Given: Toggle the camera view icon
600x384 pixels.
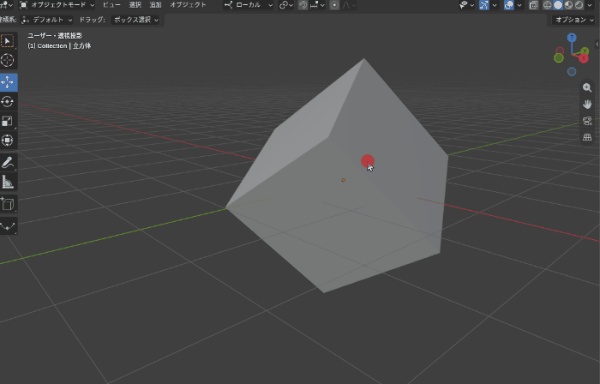Looking at the screenshot, I should [x=587, y=121].
